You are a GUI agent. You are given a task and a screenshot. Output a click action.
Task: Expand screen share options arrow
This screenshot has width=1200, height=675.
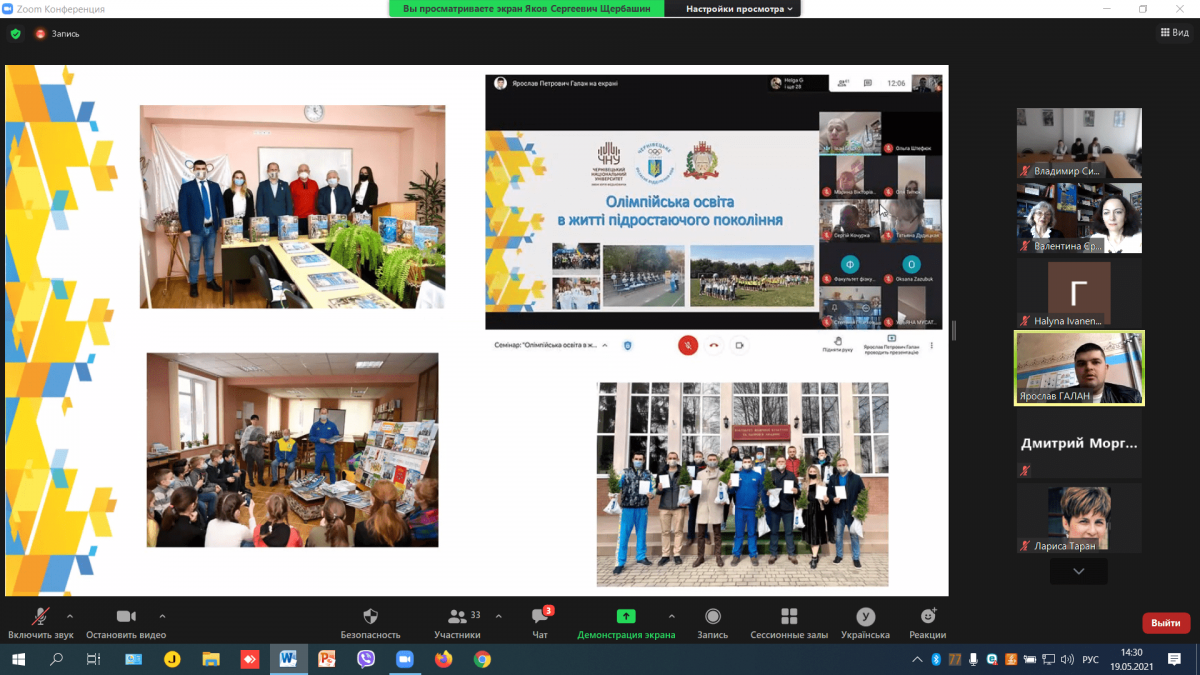pos(671,616)
